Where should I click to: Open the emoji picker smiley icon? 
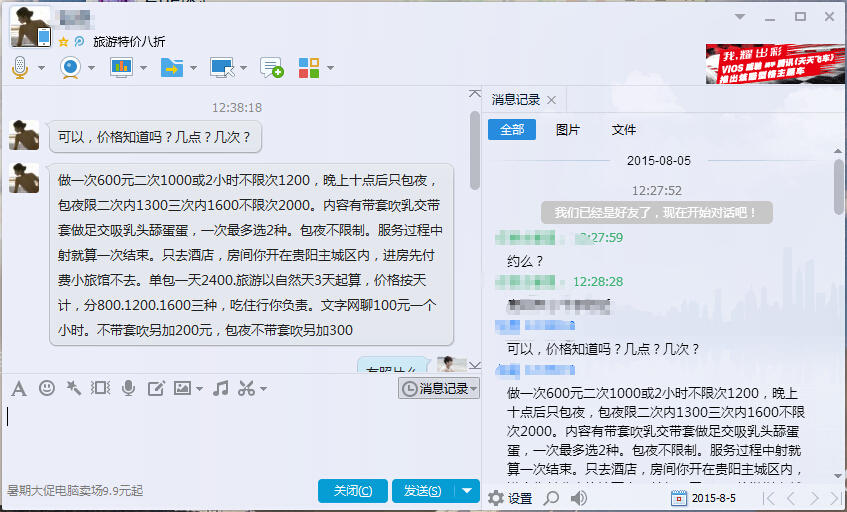coord(47,388)
